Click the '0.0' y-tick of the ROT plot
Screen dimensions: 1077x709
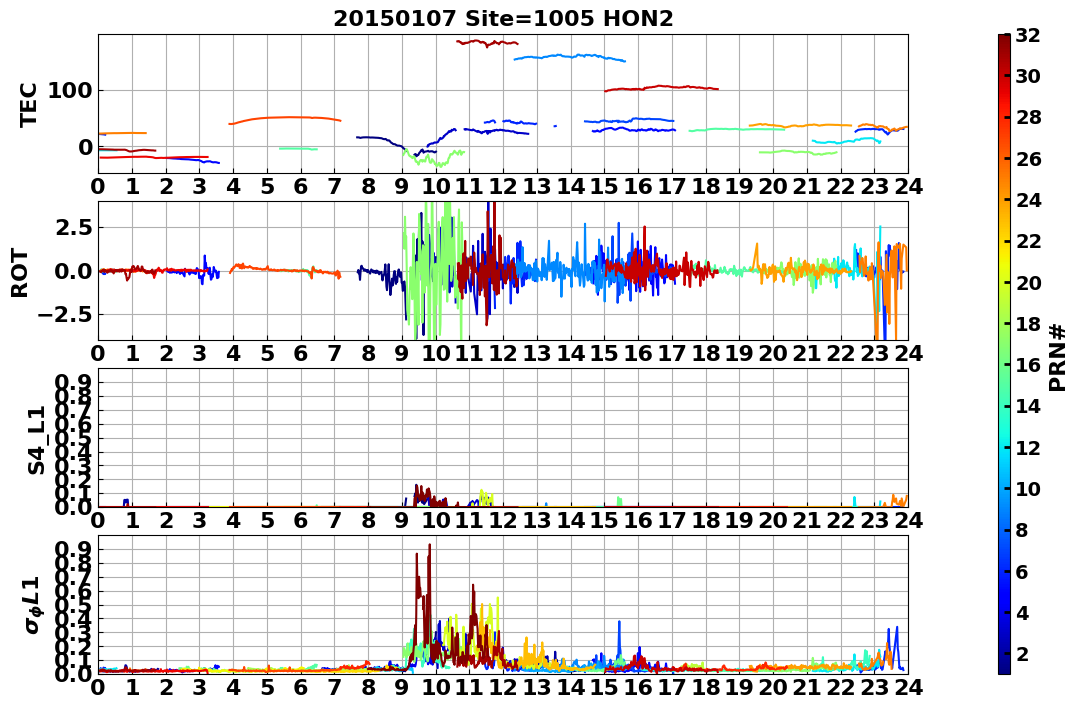point(71,271)
